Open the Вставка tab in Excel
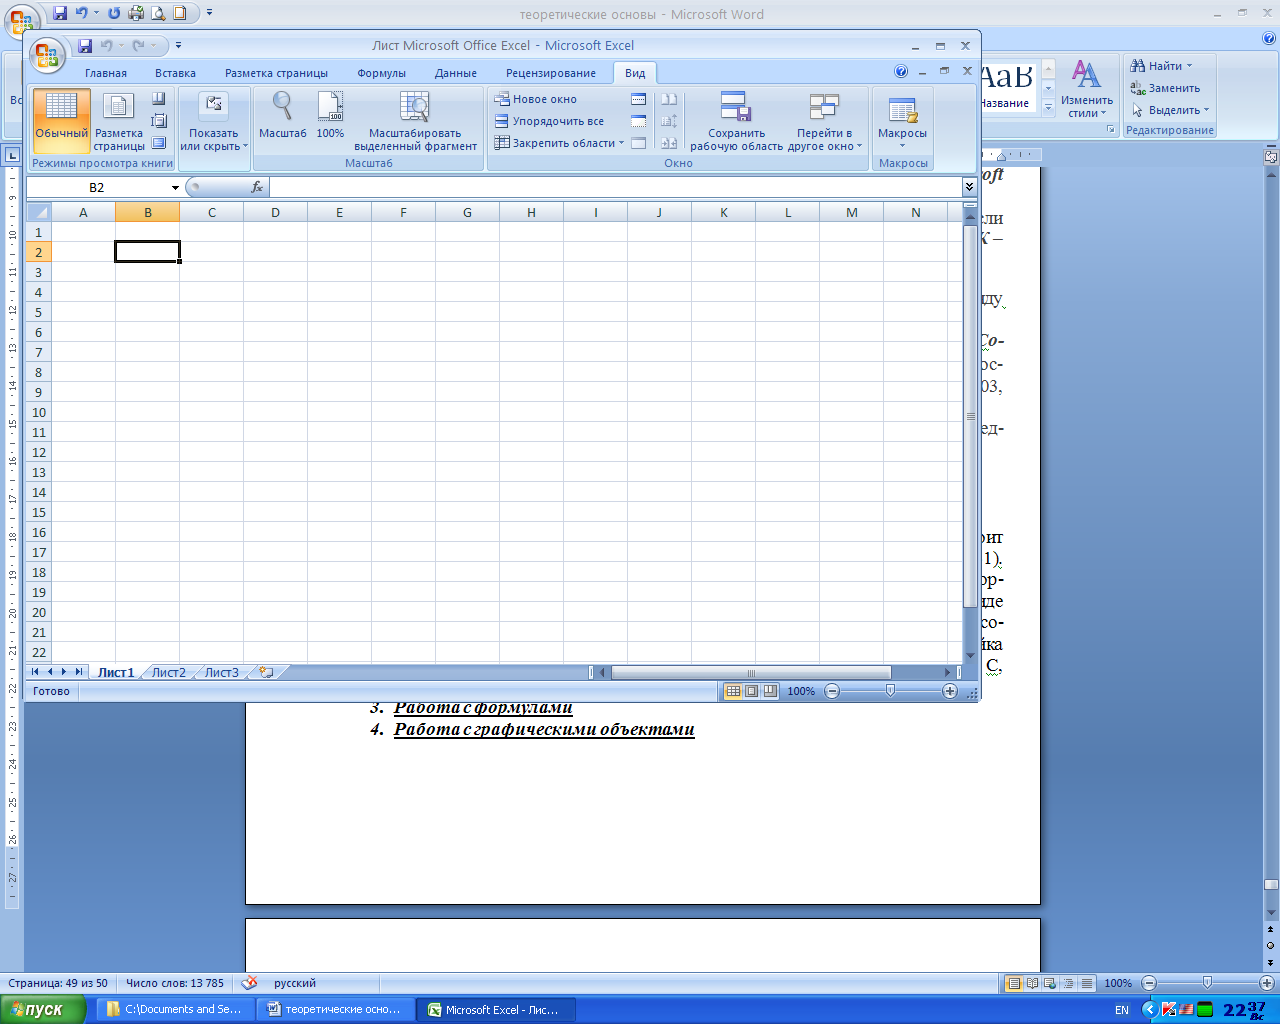Screen dimensions: 1280x1024 point(175,73)
